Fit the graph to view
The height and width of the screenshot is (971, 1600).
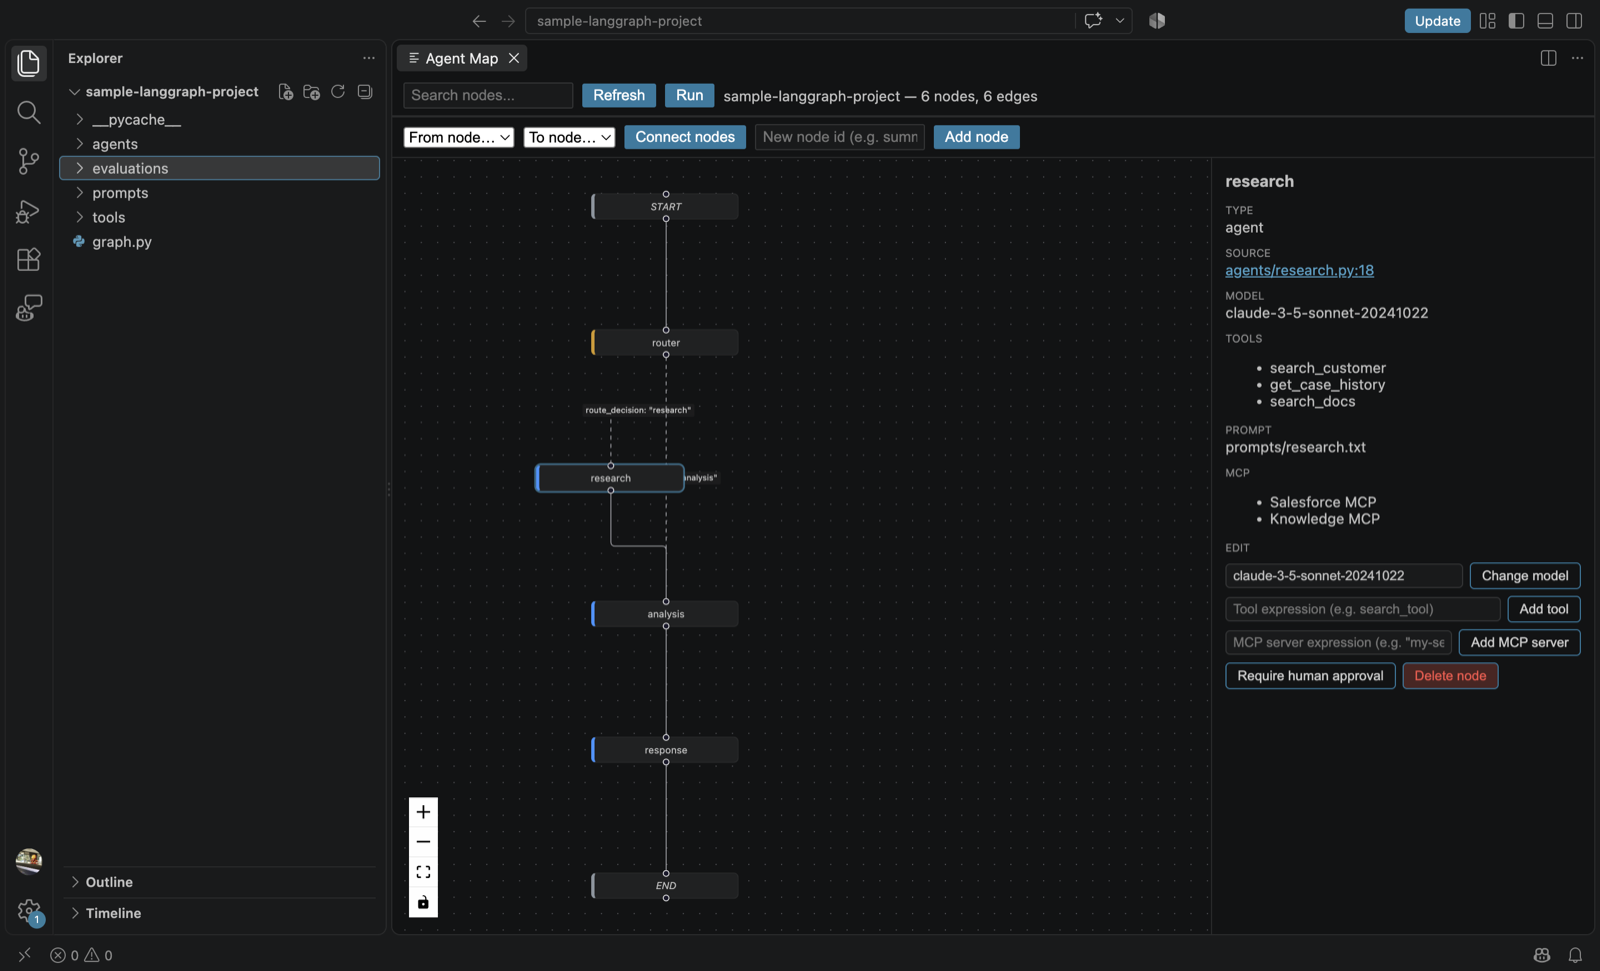tap(423, 872)
